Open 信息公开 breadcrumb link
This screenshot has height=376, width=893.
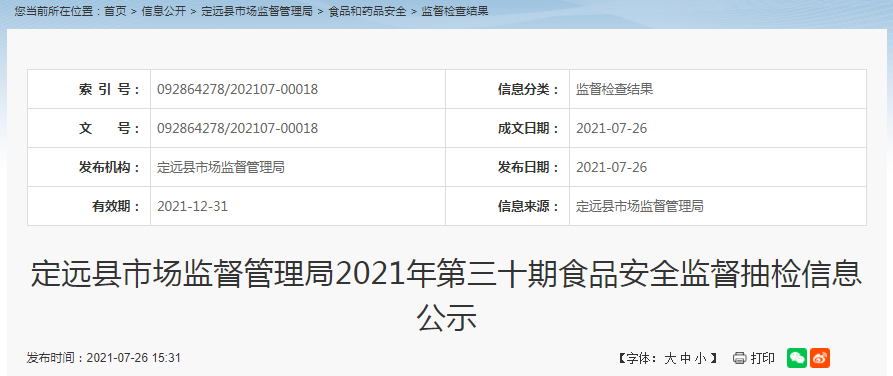163,11
